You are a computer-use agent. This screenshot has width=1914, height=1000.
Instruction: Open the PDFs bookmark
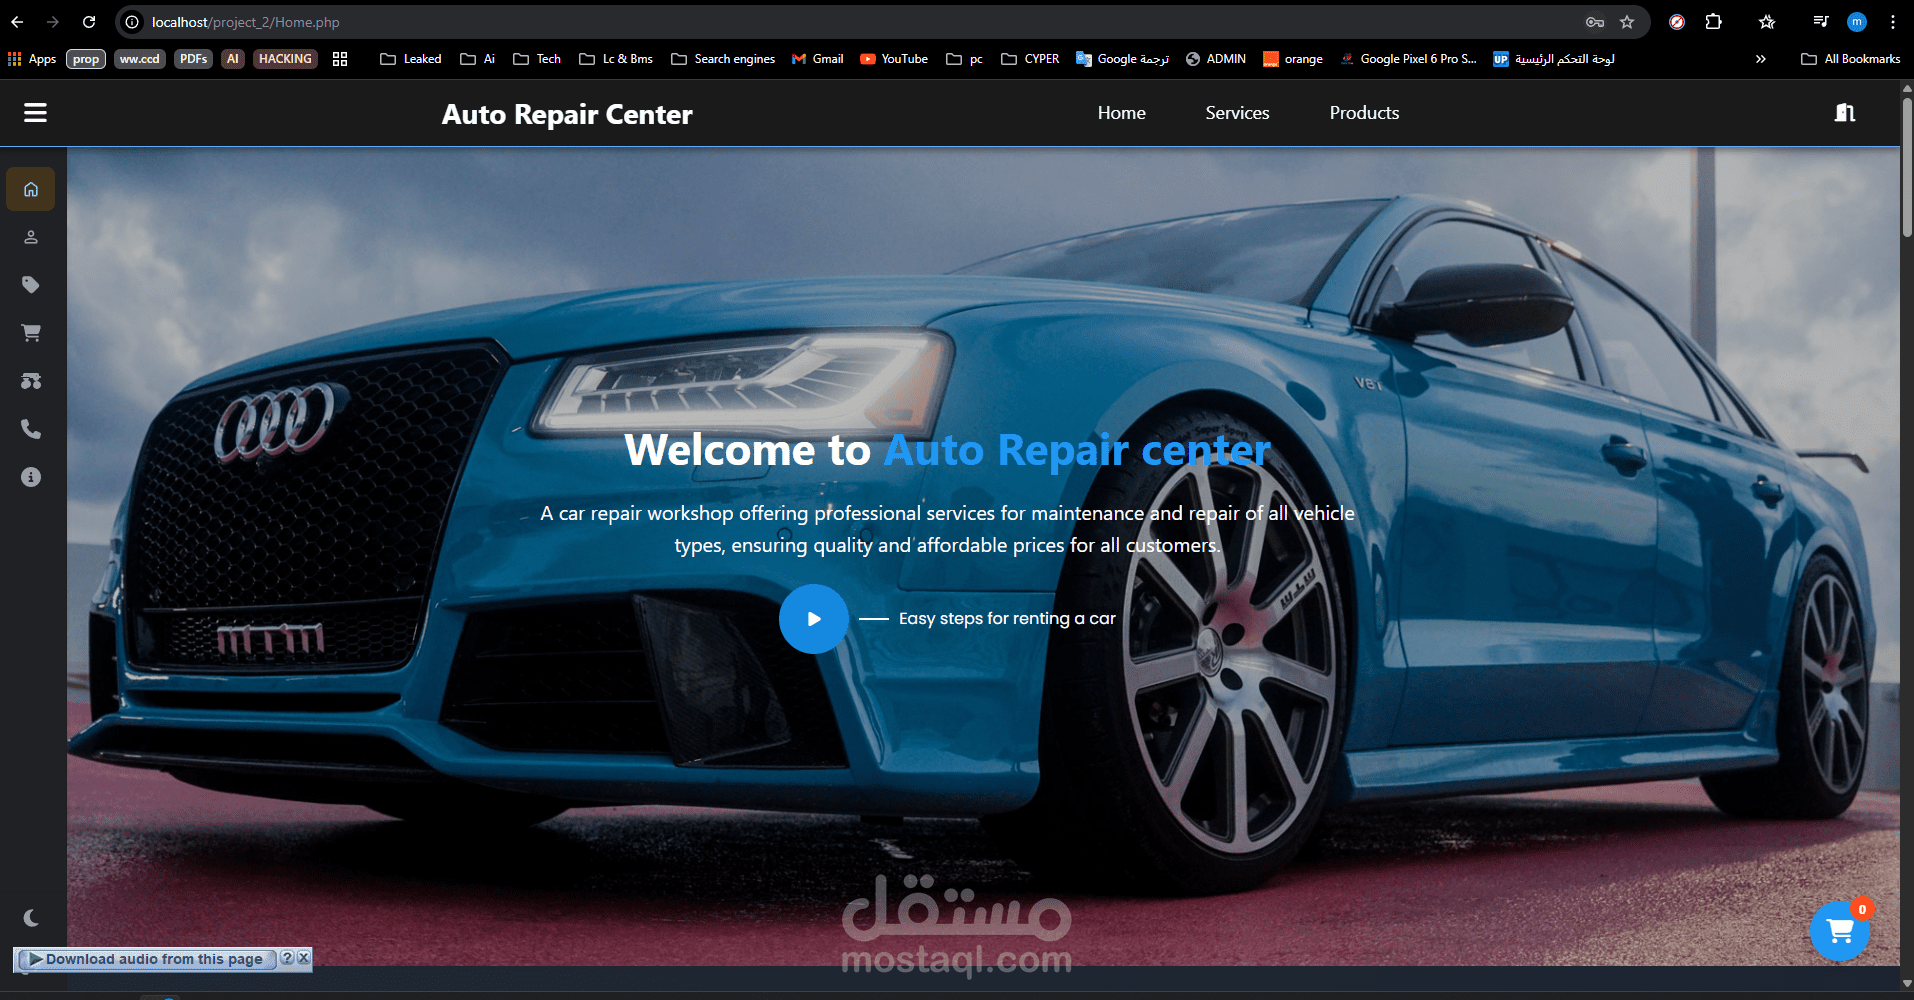[193, 59]
